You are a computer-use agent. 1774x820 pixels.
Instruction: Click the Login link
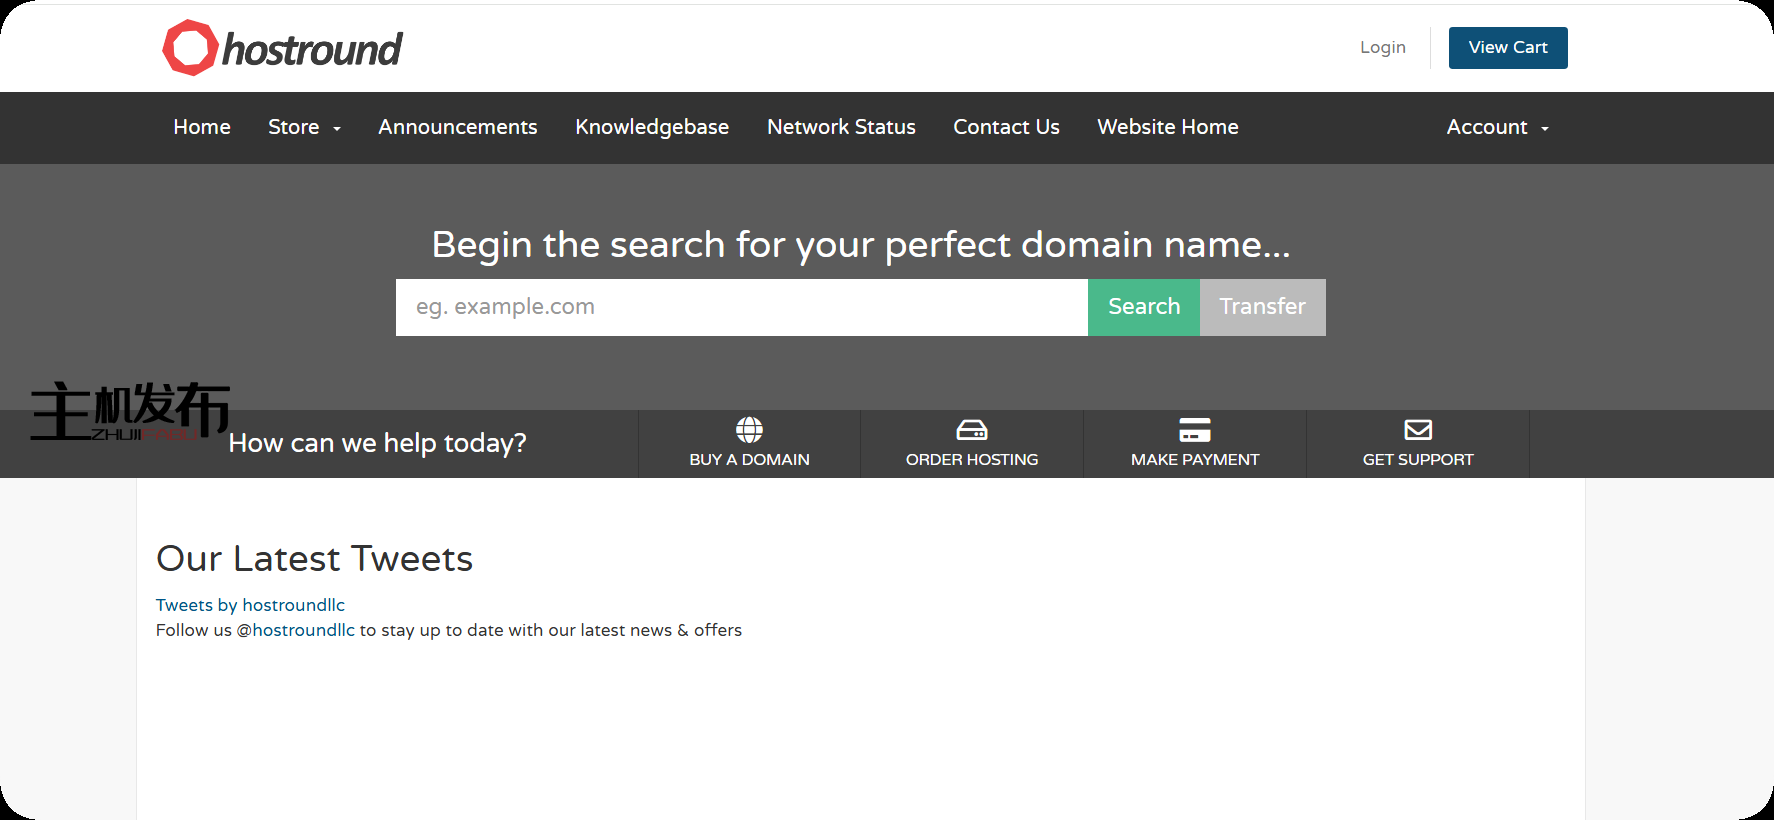click(x=1382, y=48)
